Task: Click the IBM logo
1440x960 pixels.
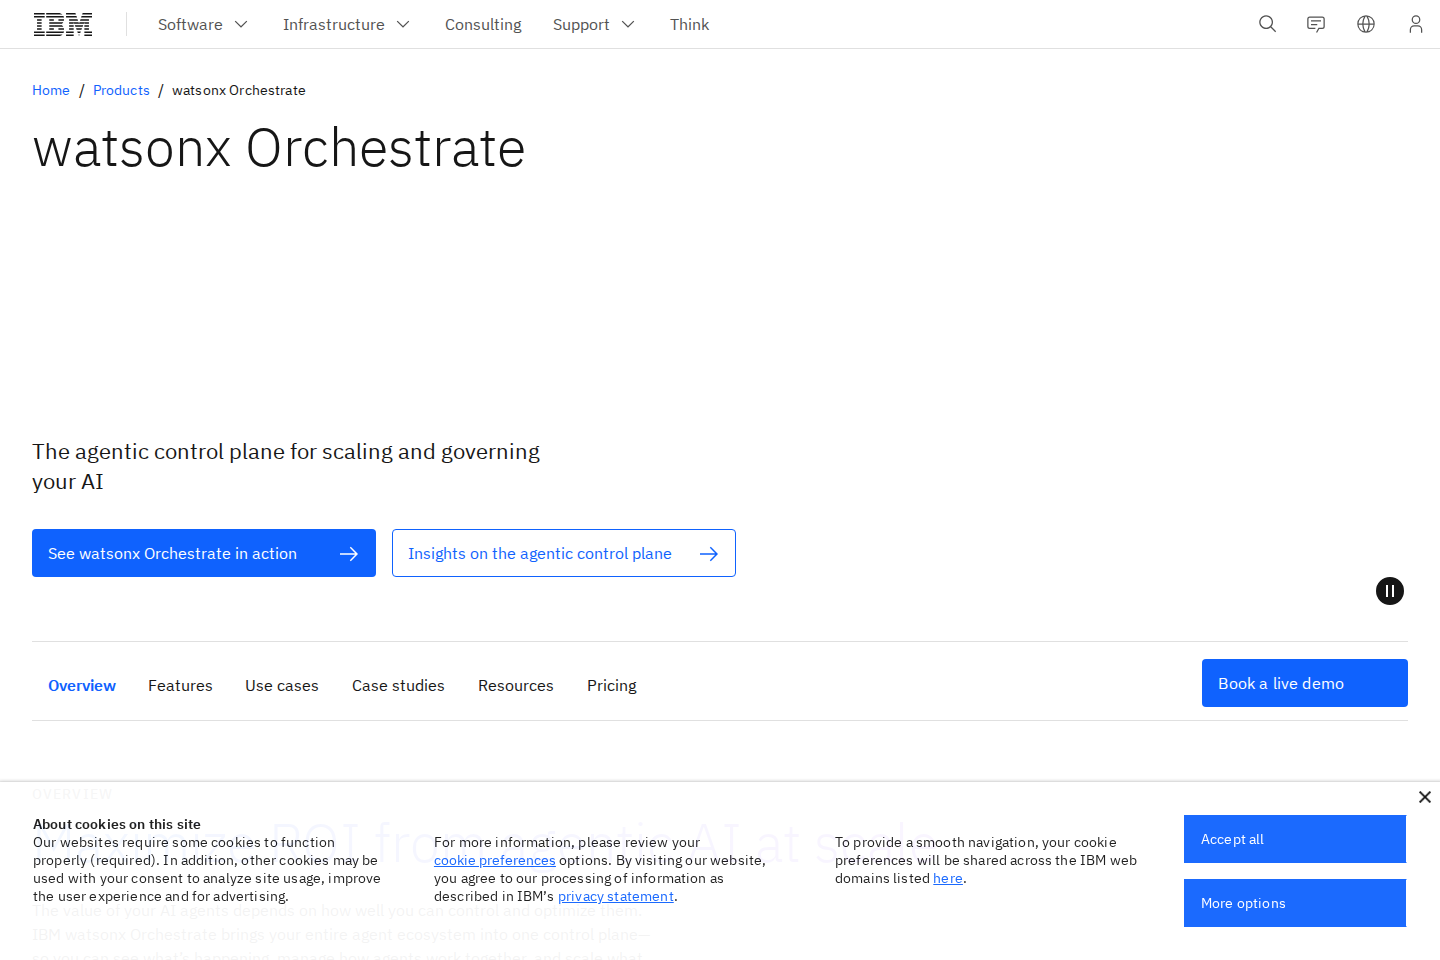Action: pyautogui.click(x=63, y=24)
